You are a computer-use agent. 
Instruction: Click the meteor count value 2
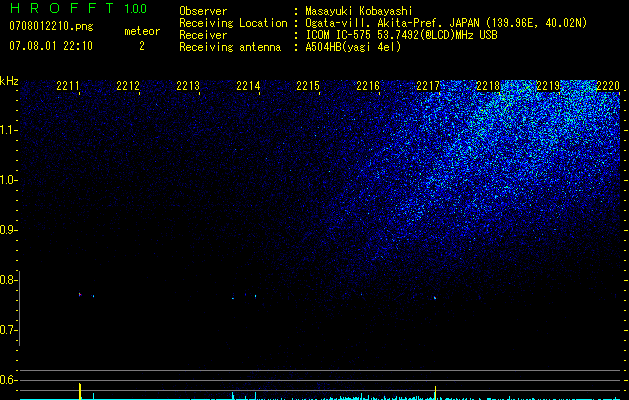pos(142,46)
